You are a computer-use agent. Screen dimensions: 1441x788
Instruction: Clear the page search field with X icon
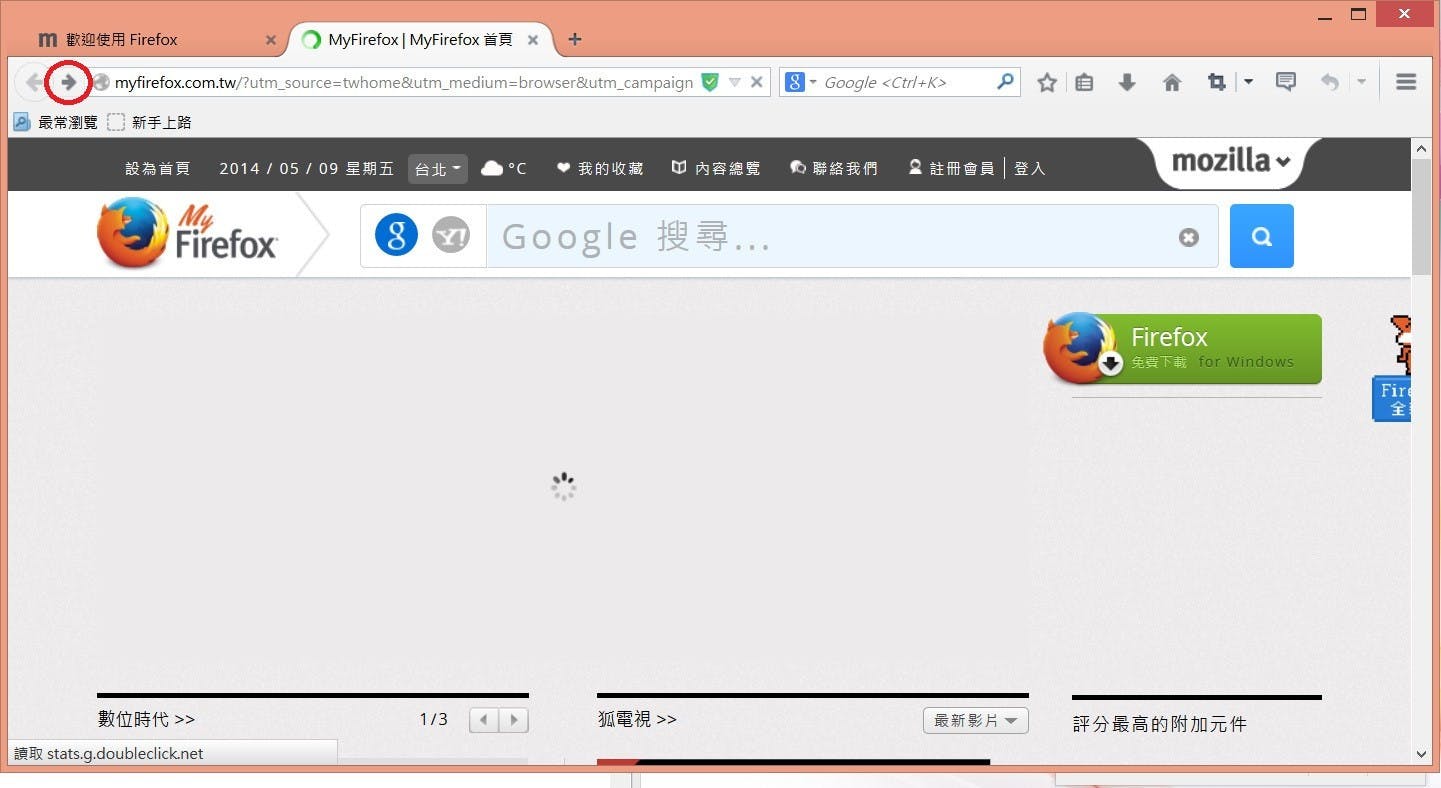tap(1188, 237)
